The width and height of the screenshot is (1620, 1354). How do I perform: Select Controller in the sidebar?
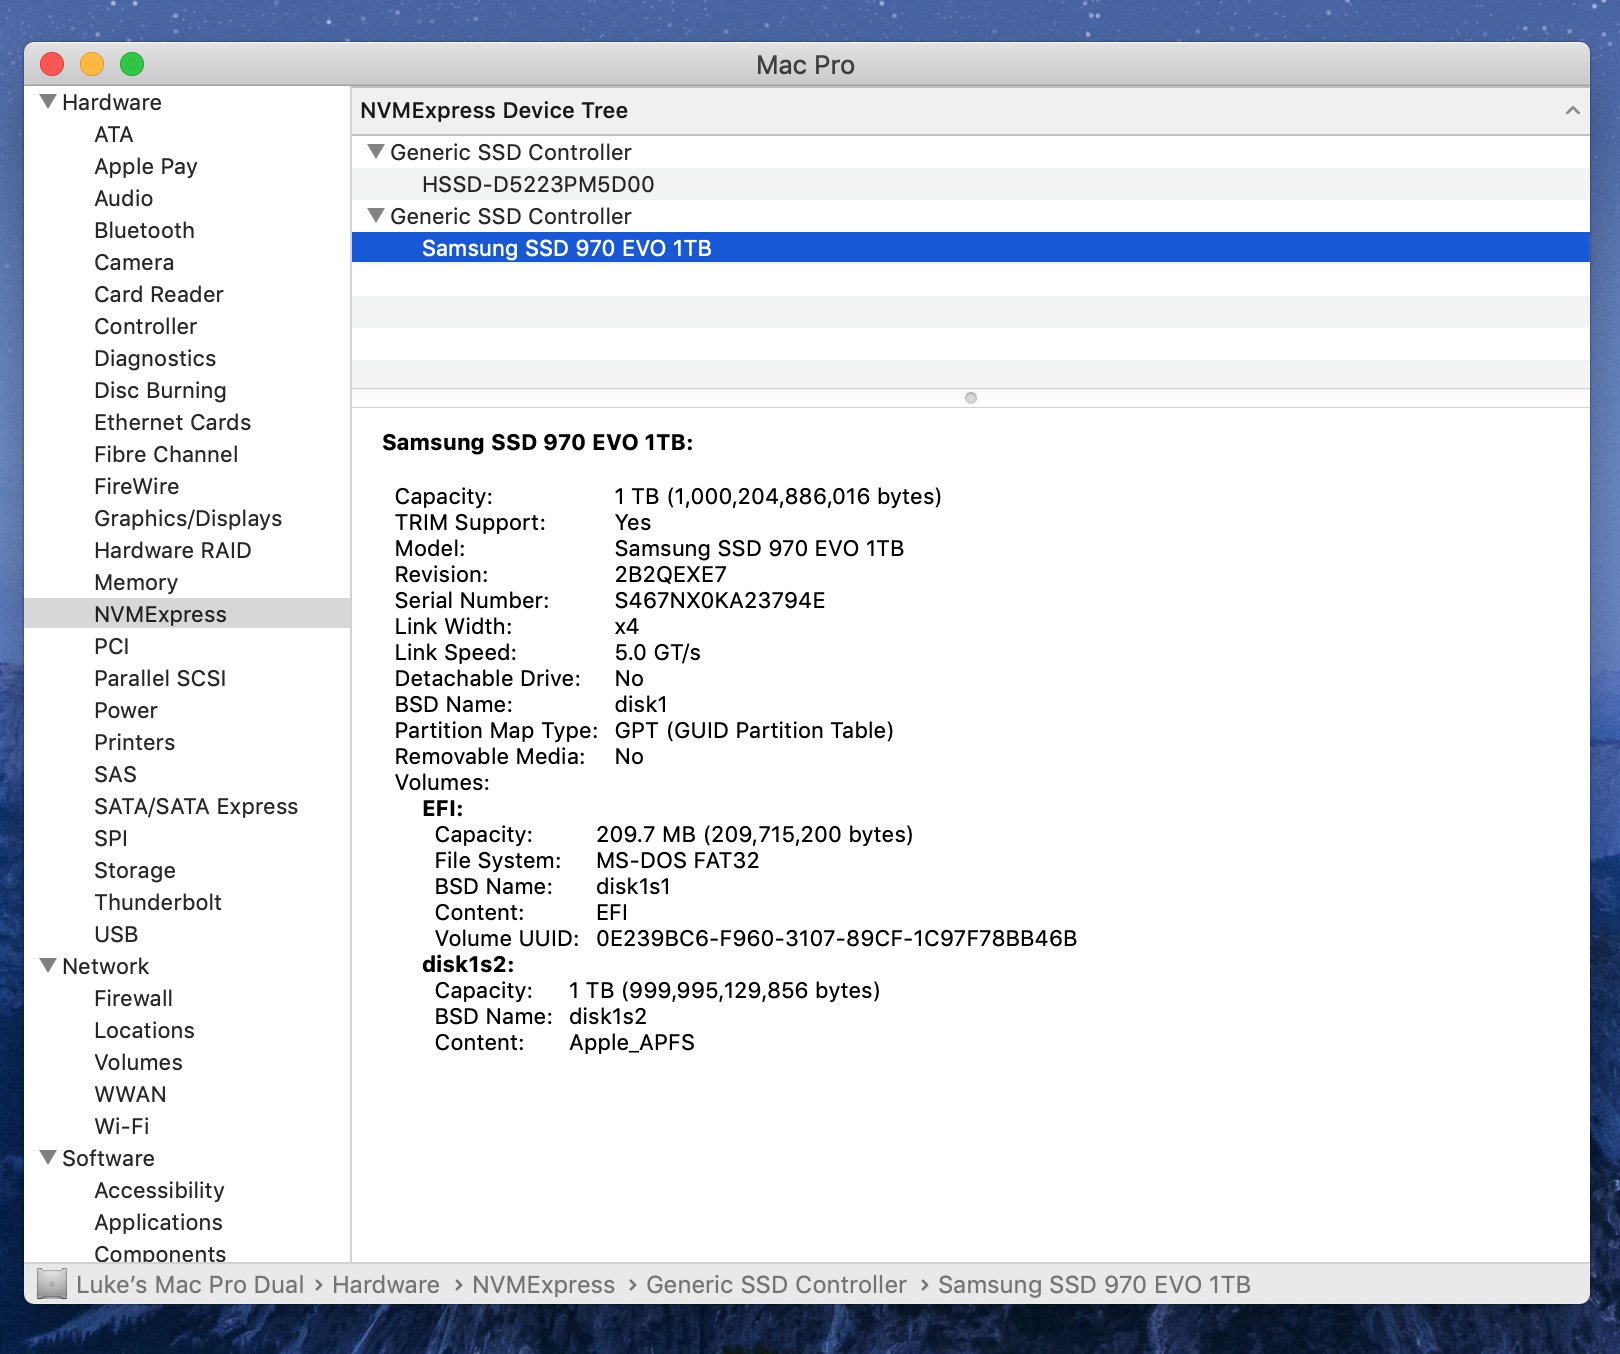click(146, 326)
